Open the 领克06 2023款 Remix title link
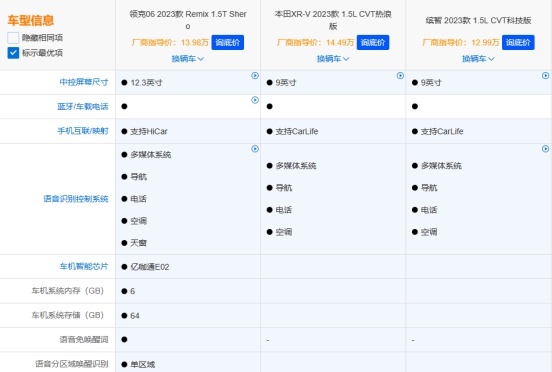This screenshot has height=372, width=552. (188, 20)
